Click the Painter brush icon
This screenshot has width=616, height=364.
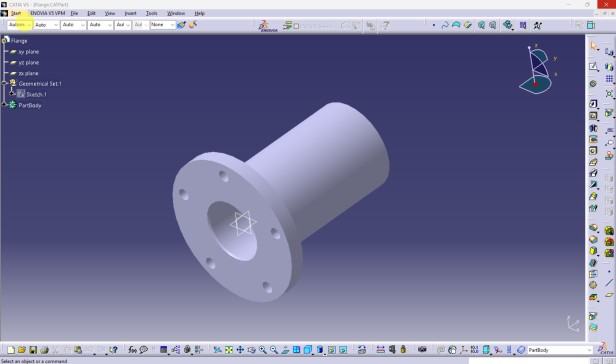click(181, 25)
